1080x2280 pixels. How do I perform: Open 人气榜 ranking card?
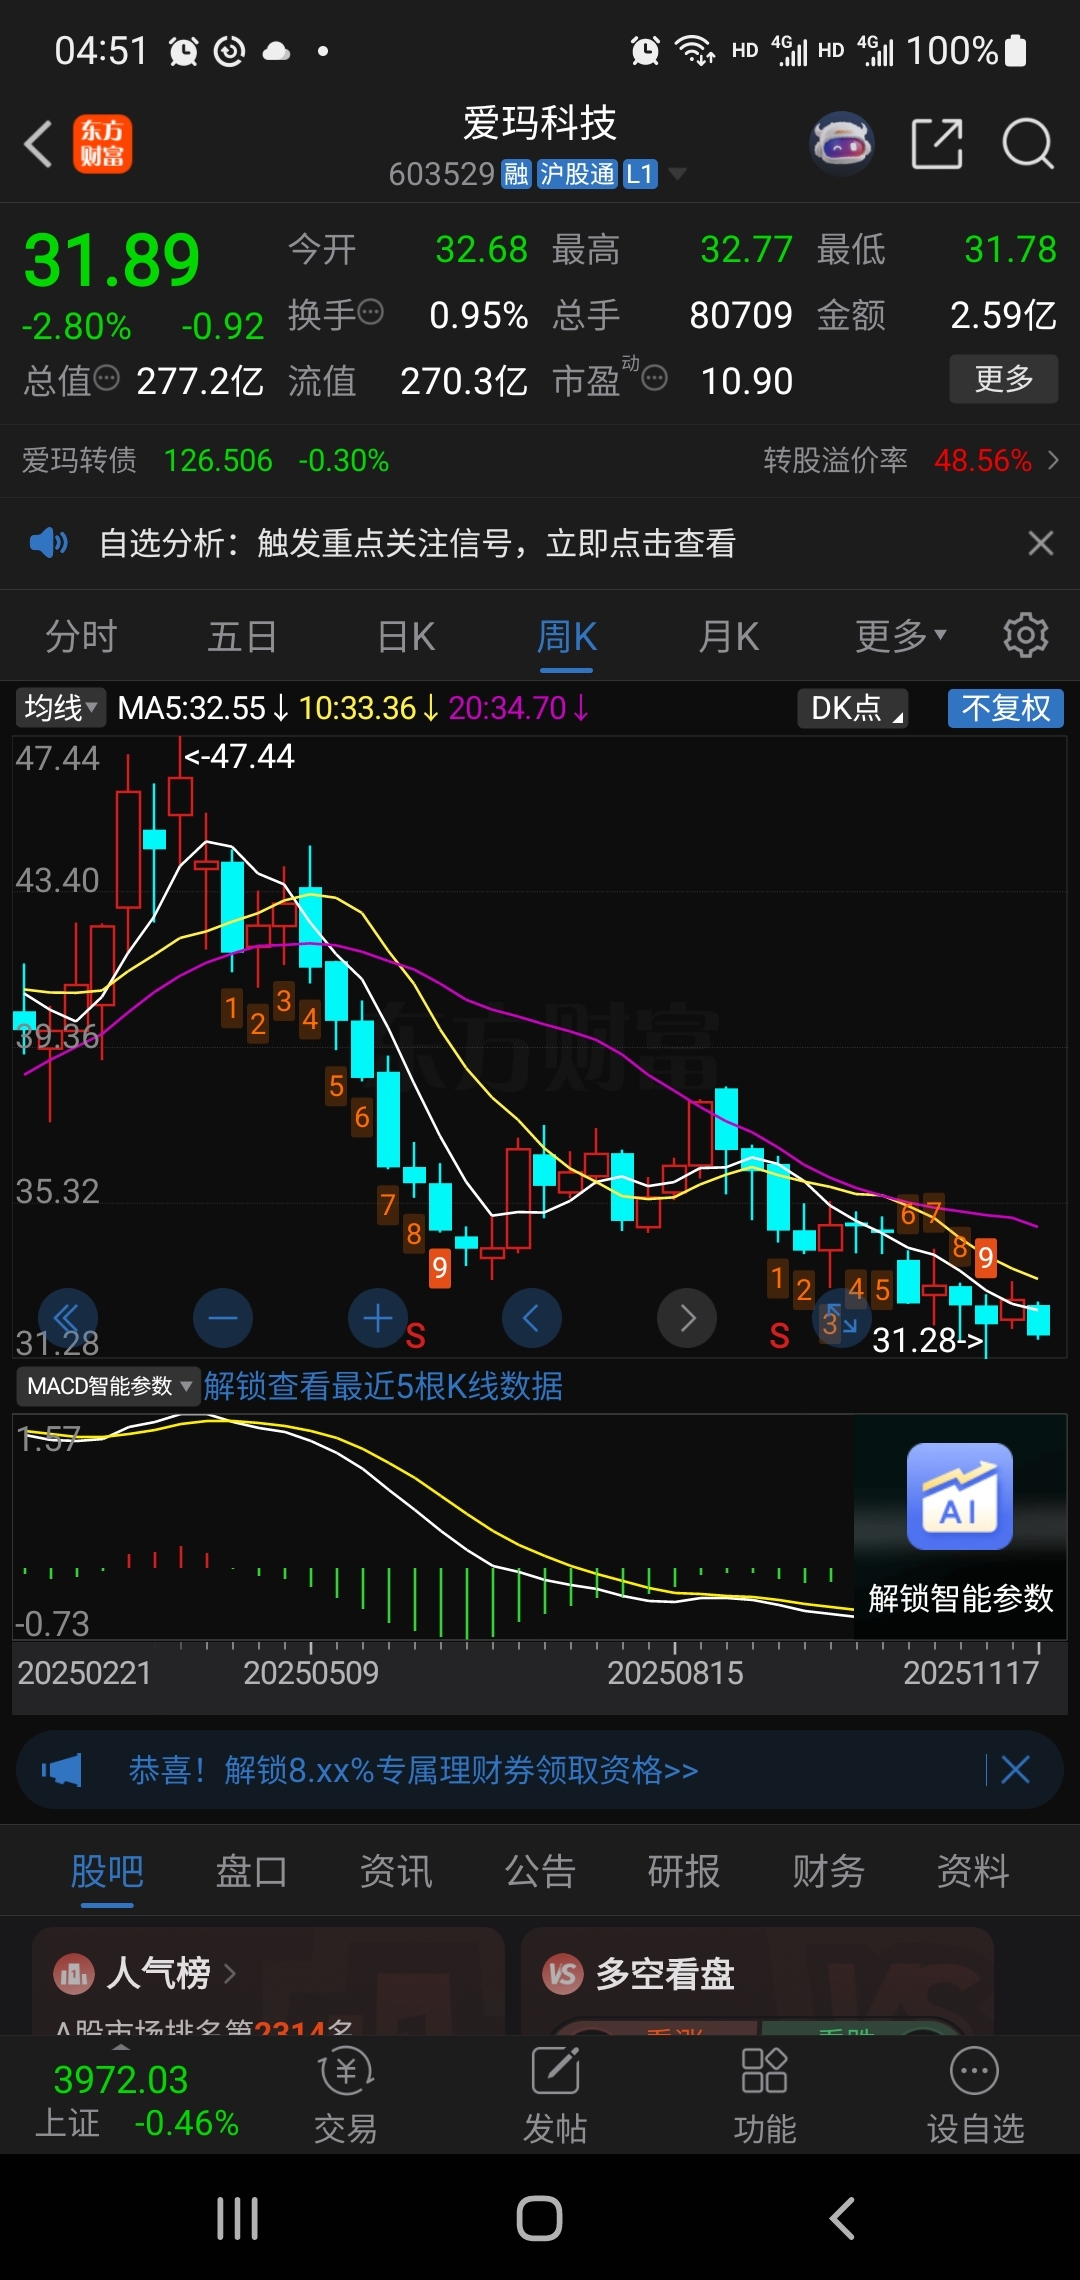pos(268,1982)
